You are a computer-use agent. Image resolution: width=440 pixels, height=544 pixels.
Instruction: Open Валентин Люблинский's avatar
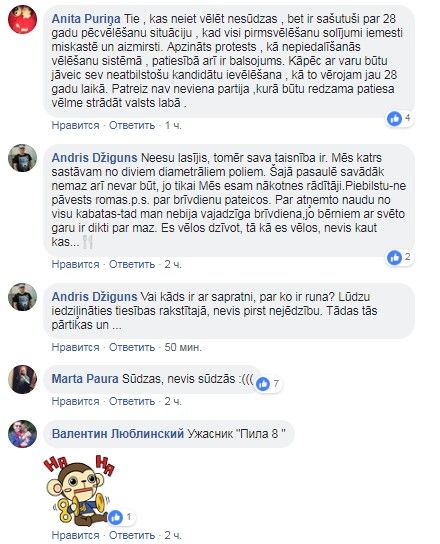point(23,434)
